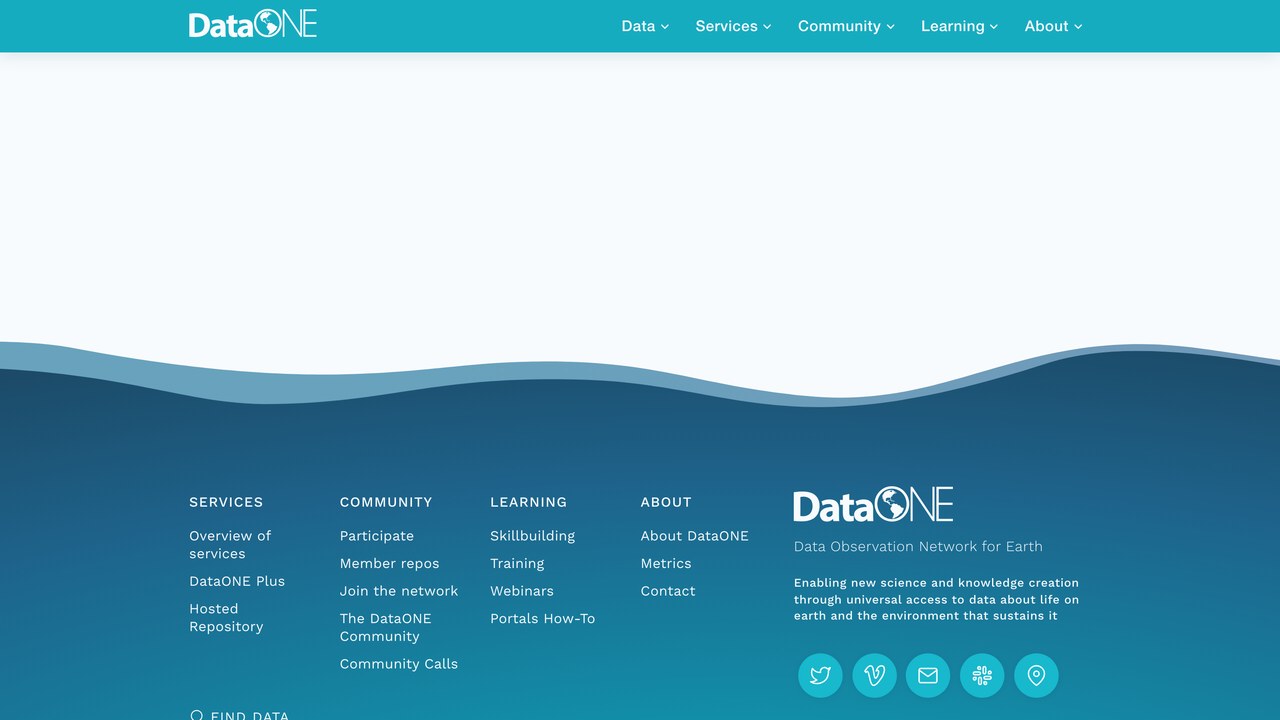Go to the Skillbuilding link
The image size is (1280, 720).
(532, 536)
